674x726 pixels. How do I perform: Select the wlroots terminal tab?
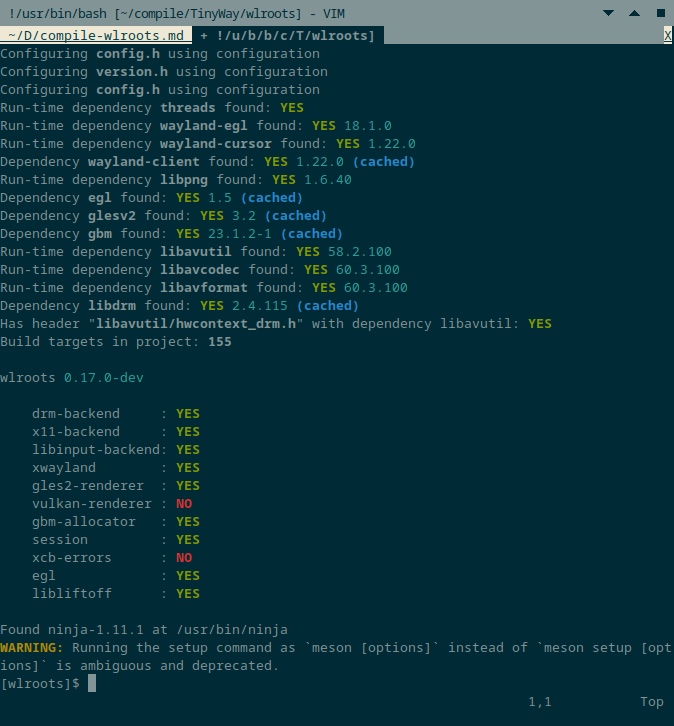[x=288, y=36]
